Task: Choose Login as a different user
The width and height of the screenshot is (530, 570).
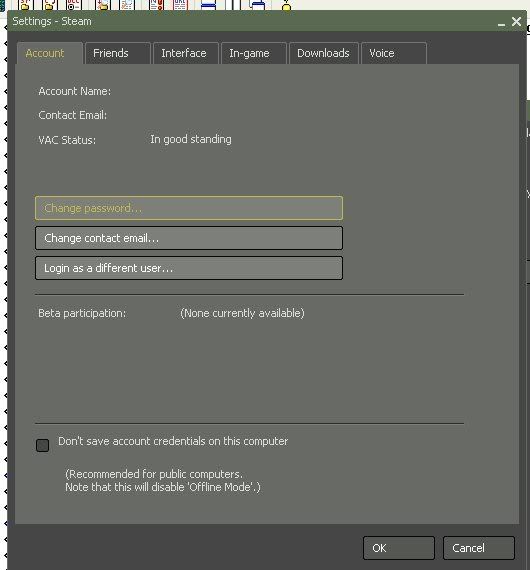Action: click(x=189, y=268)
